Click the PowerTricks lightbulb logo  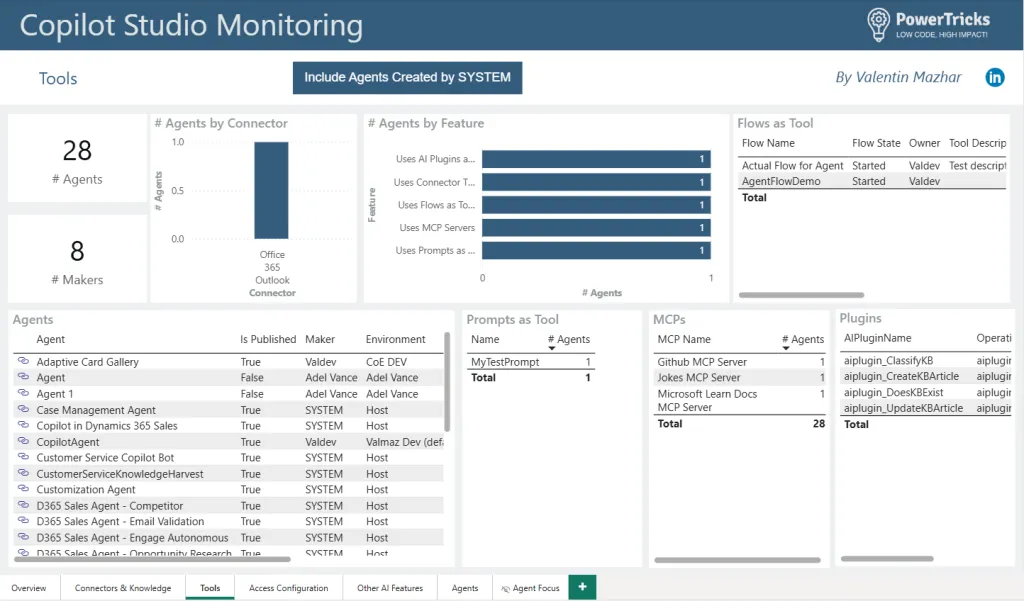pyautogui.click(x=878, y=25)
